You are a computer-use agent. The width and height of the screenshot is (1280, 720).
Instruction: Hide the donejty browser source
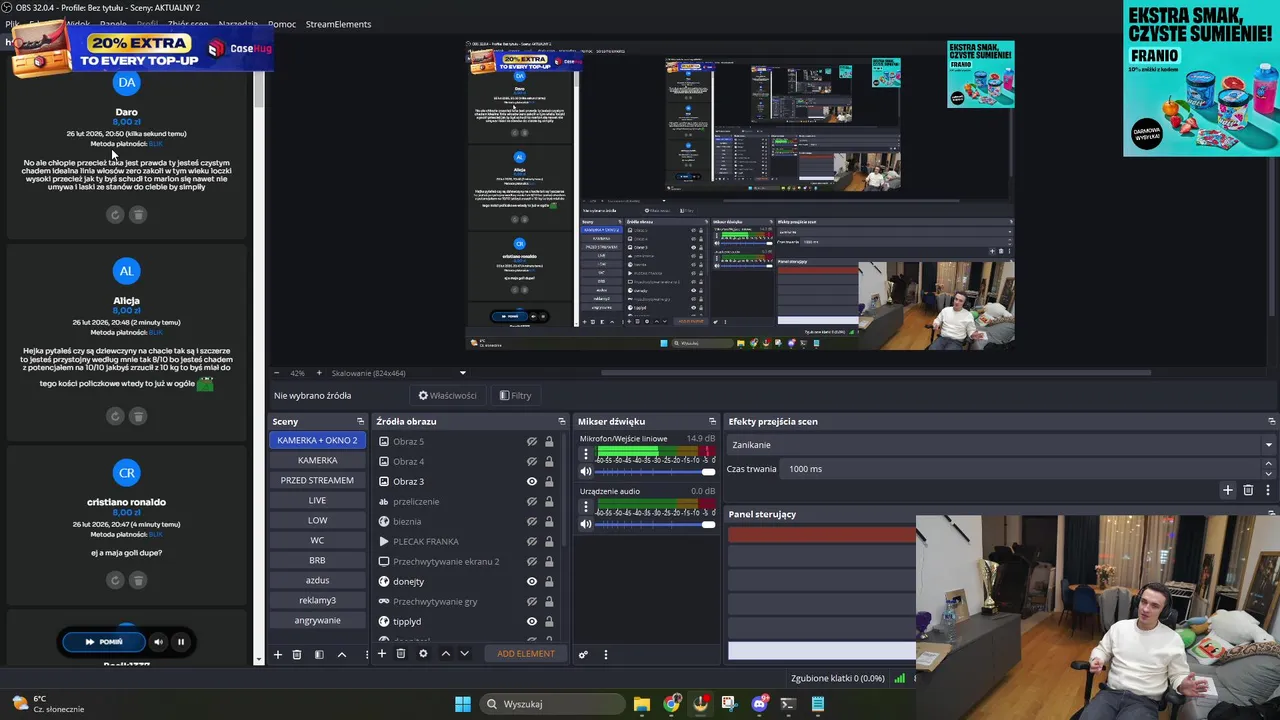click(532, 581)
